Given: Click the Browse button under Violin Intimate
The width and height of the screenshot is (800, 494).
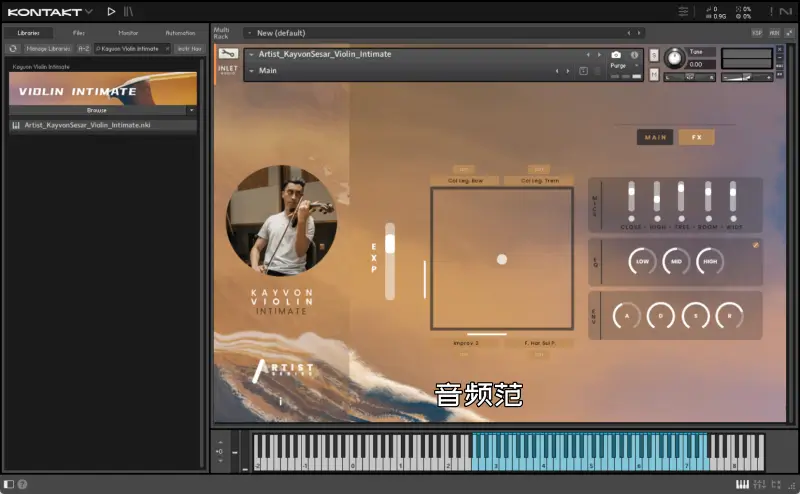Looking at the screenshot, I should [97, 110].
